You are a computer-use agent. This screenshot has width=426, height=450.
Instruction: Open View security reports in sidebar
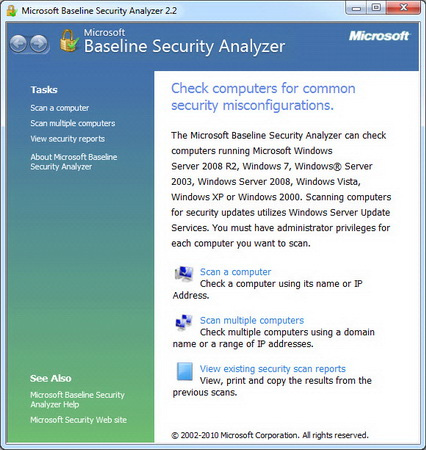click(68, 139)
